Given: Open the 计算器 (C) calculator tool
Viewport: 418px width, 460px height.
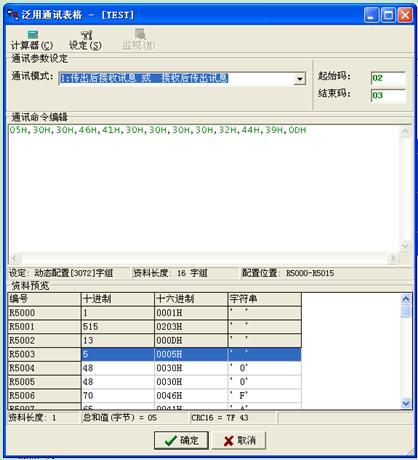Looking at the screenshot, I should (x=32, y=40).
